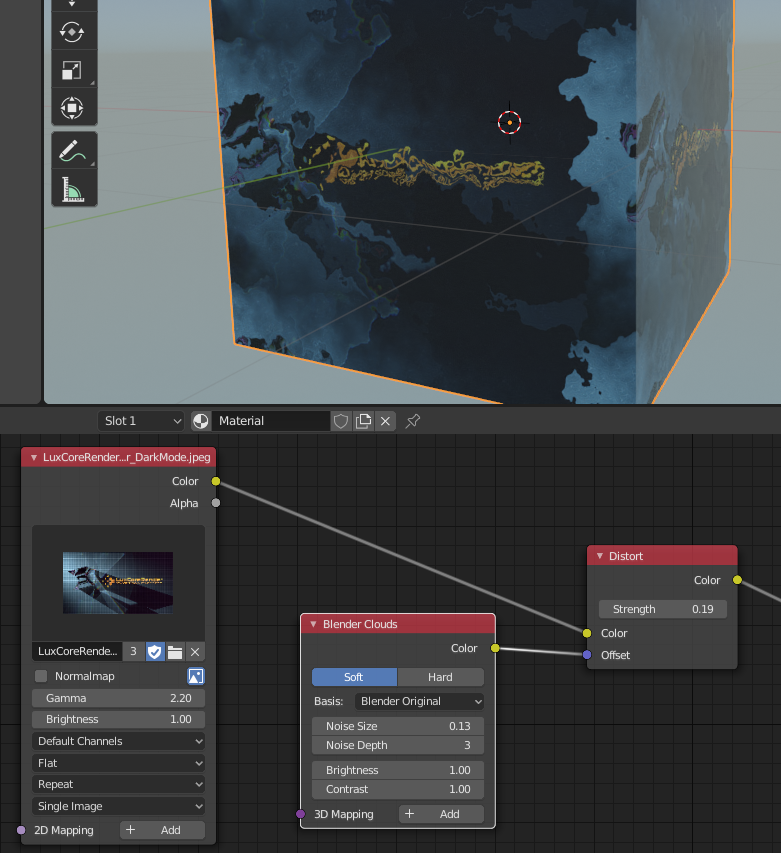This screenshot has height=853, width=781.
Task: Adjust image node Brightness 1.00 slider
Action: (x=119, y=719)
